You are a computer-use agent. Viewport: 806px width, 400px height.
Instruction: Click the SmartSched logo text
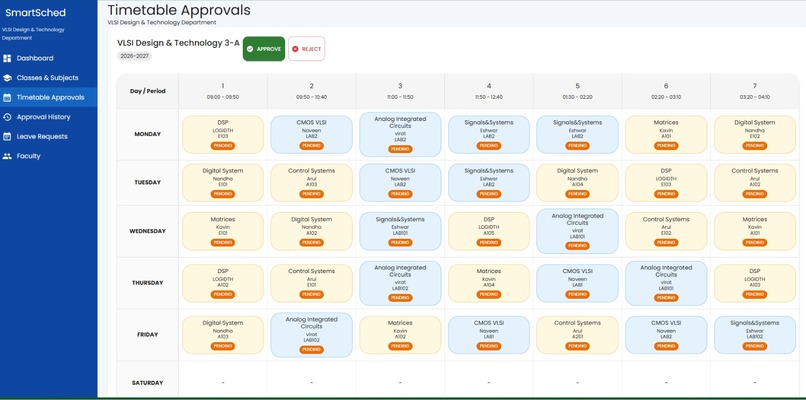(35, 13)
